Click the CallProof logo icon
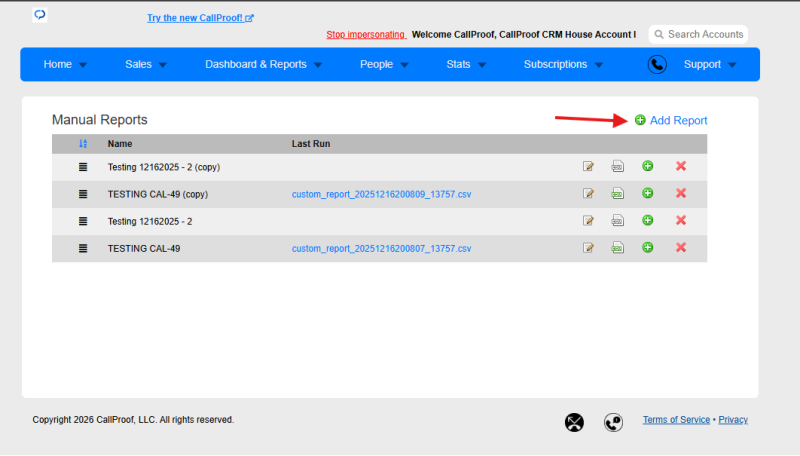Viewport: 800px width, 456px height. [40, 15]
